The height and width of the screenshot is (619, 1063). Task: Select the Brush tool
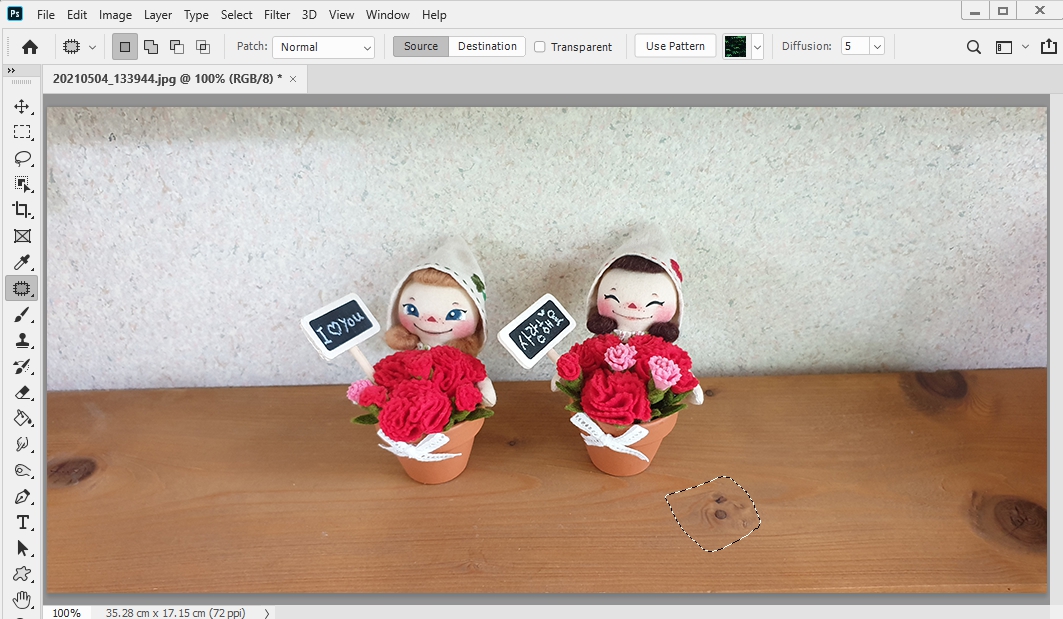[x=22, y=315]
